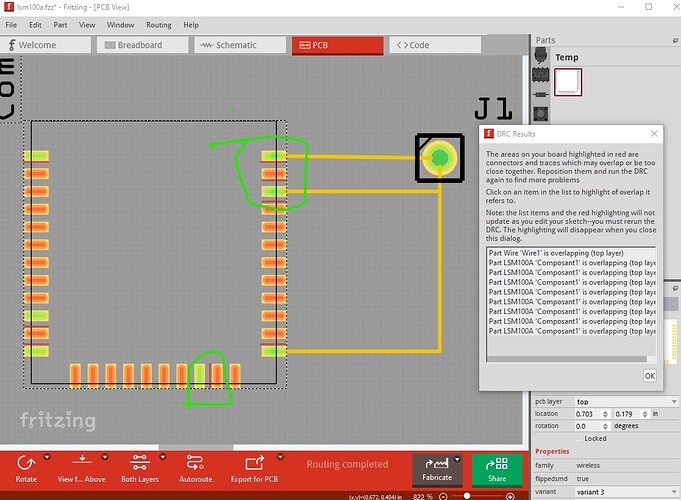Select the last LSM100A Composant1 overlapping entry

click(571, 331)
